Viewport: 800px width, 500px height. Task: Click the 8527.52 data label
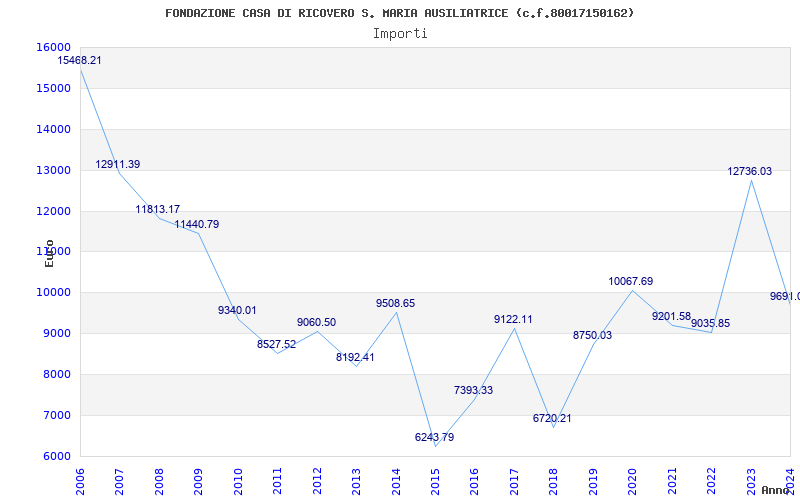(x=277, y=344)
